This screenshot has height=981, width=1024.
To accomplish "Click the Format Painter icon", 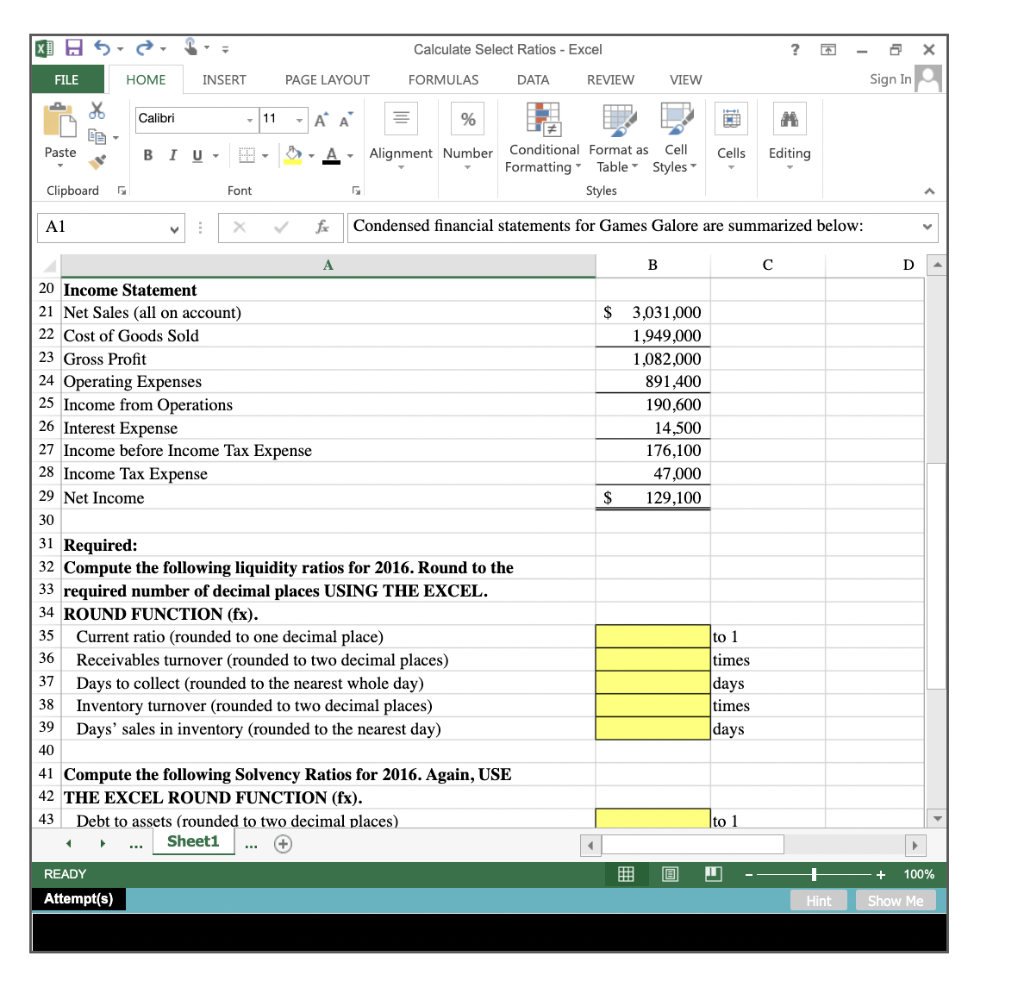I will (x=96, y=162).
